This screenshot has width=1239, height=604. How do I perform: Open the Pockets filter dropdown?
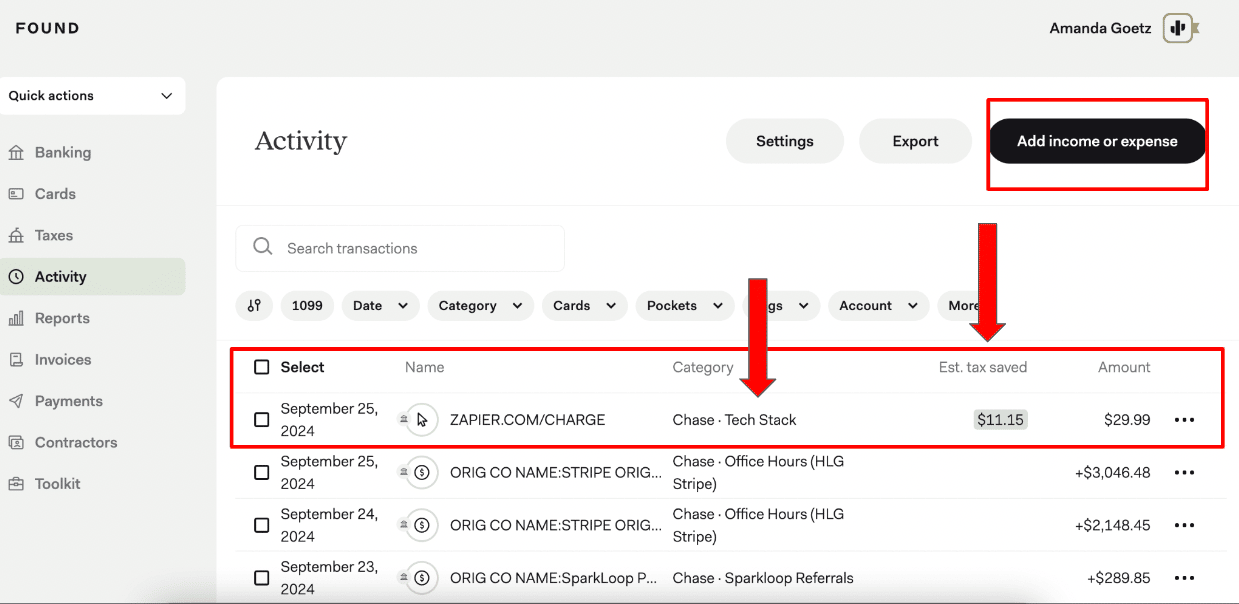pos(685,306)
